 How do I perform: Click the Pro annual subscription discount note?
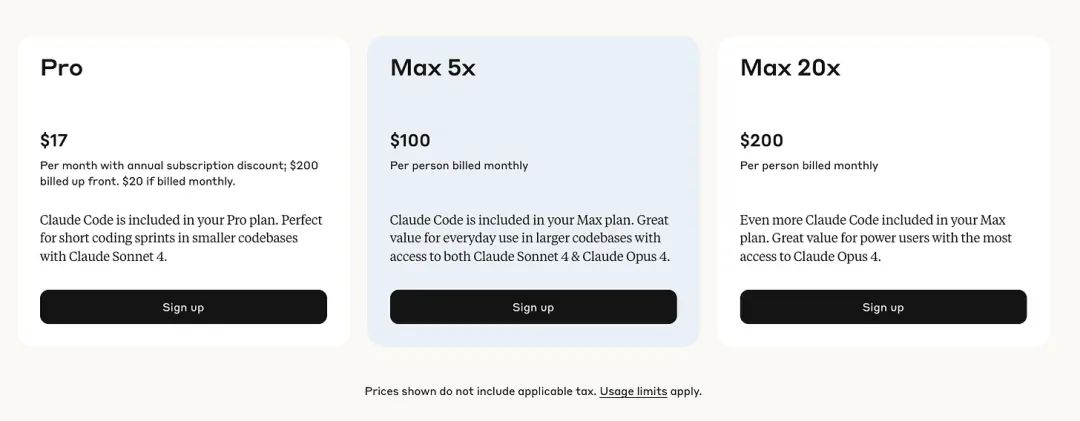(179, 174)
